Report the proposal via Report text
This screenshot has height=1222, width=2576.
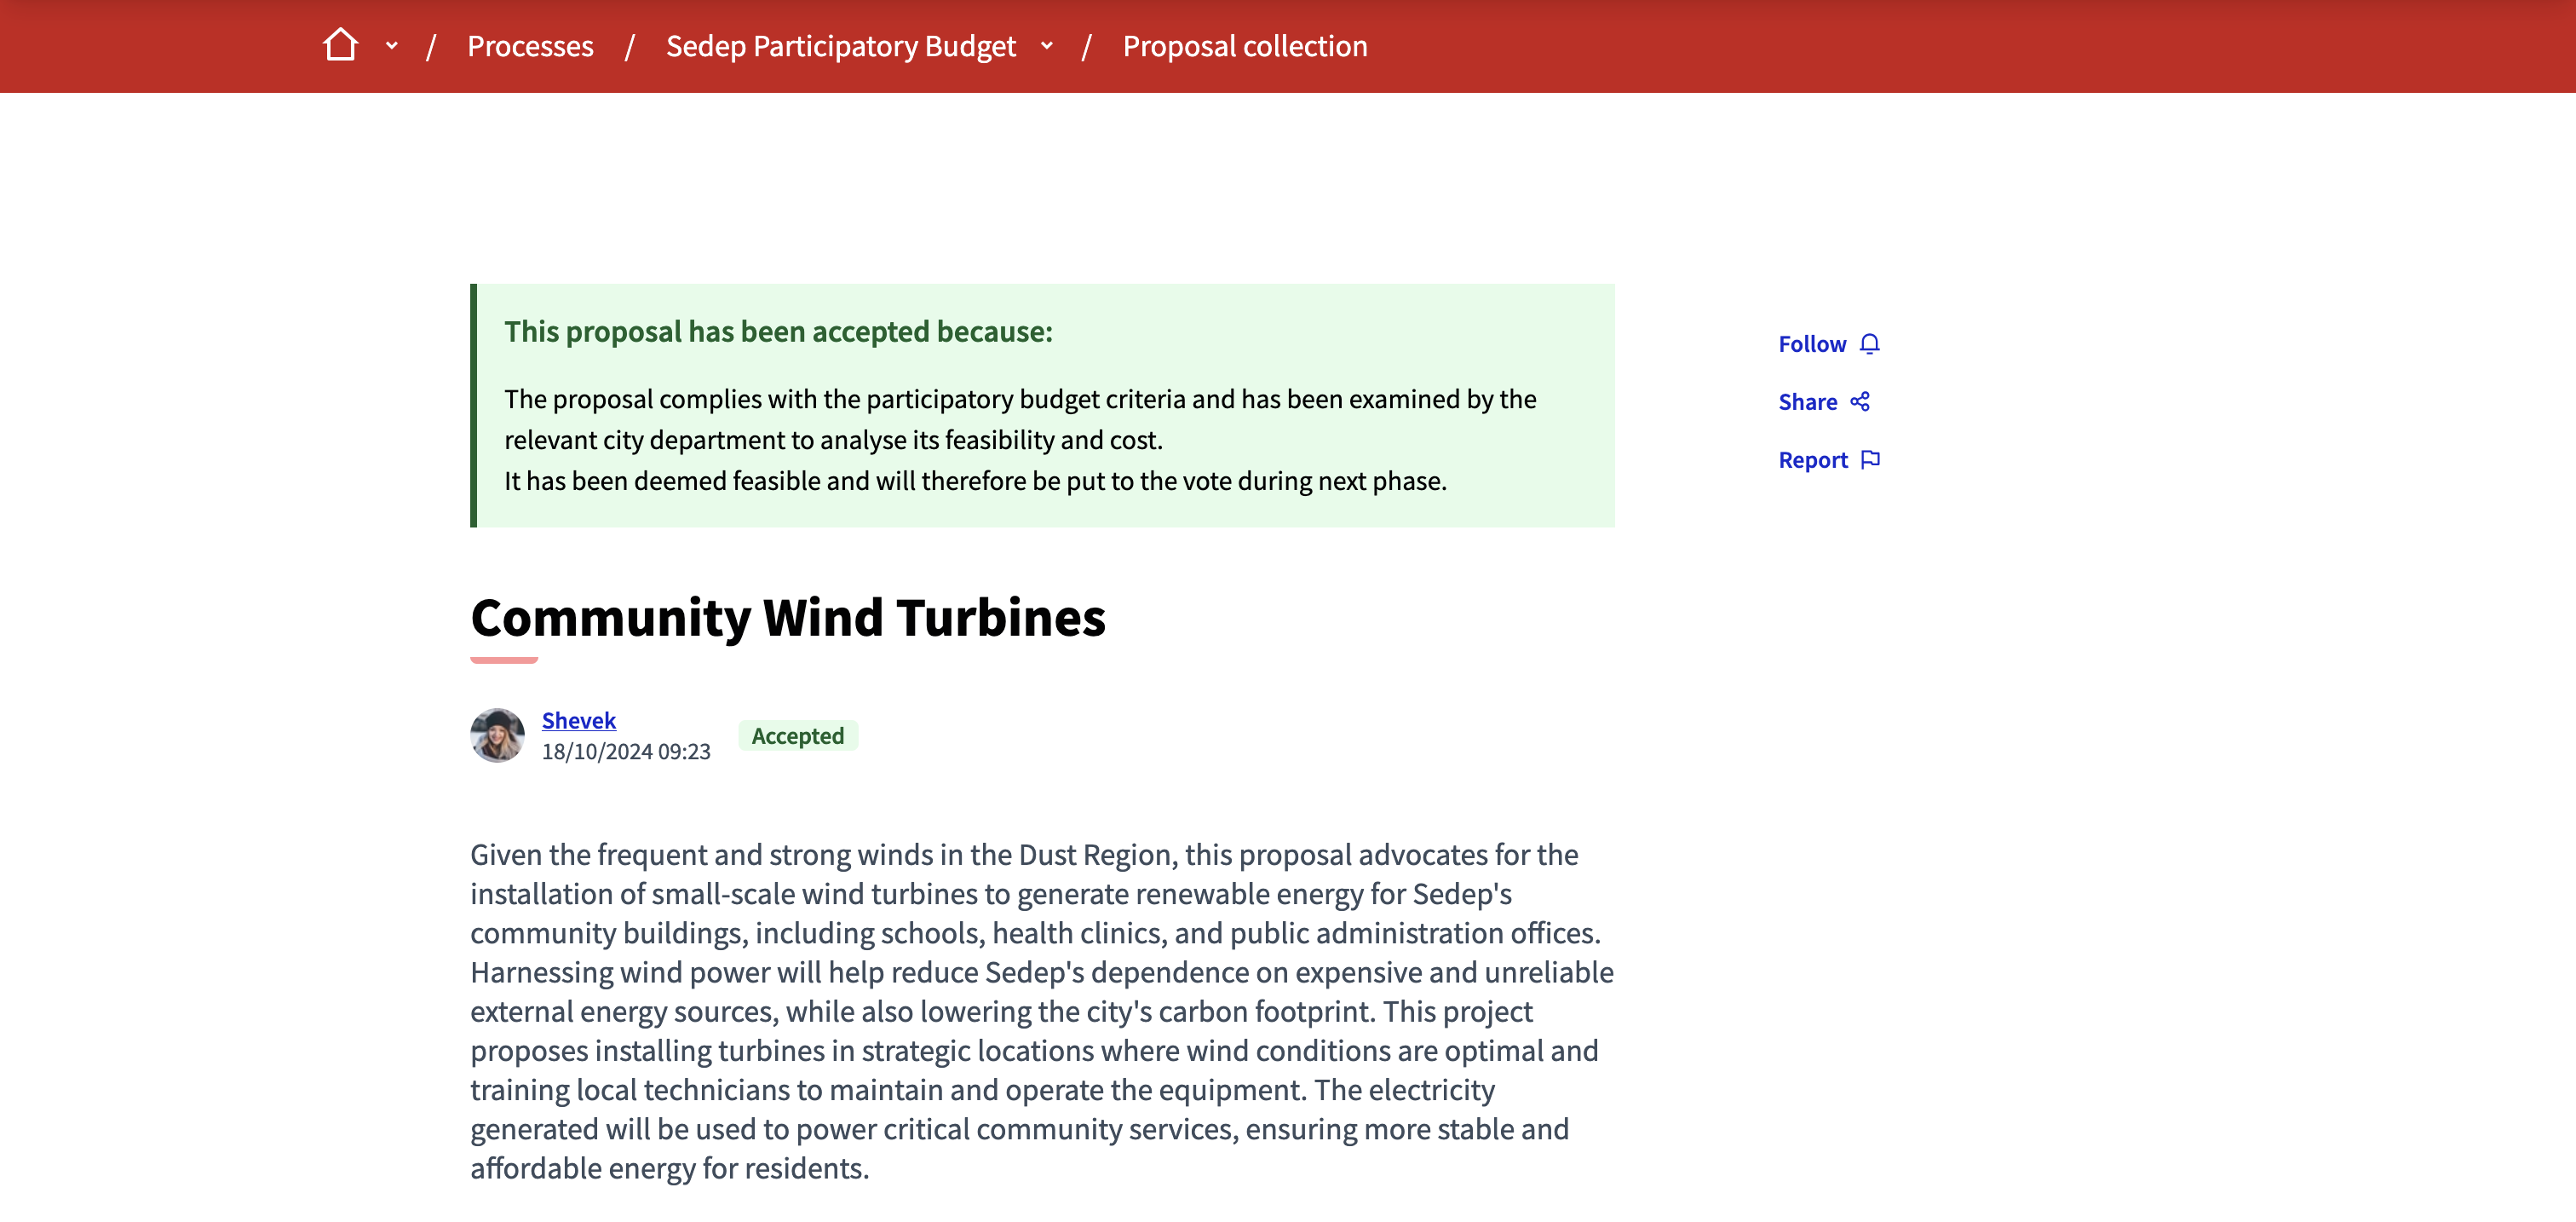click(1812, 460)
